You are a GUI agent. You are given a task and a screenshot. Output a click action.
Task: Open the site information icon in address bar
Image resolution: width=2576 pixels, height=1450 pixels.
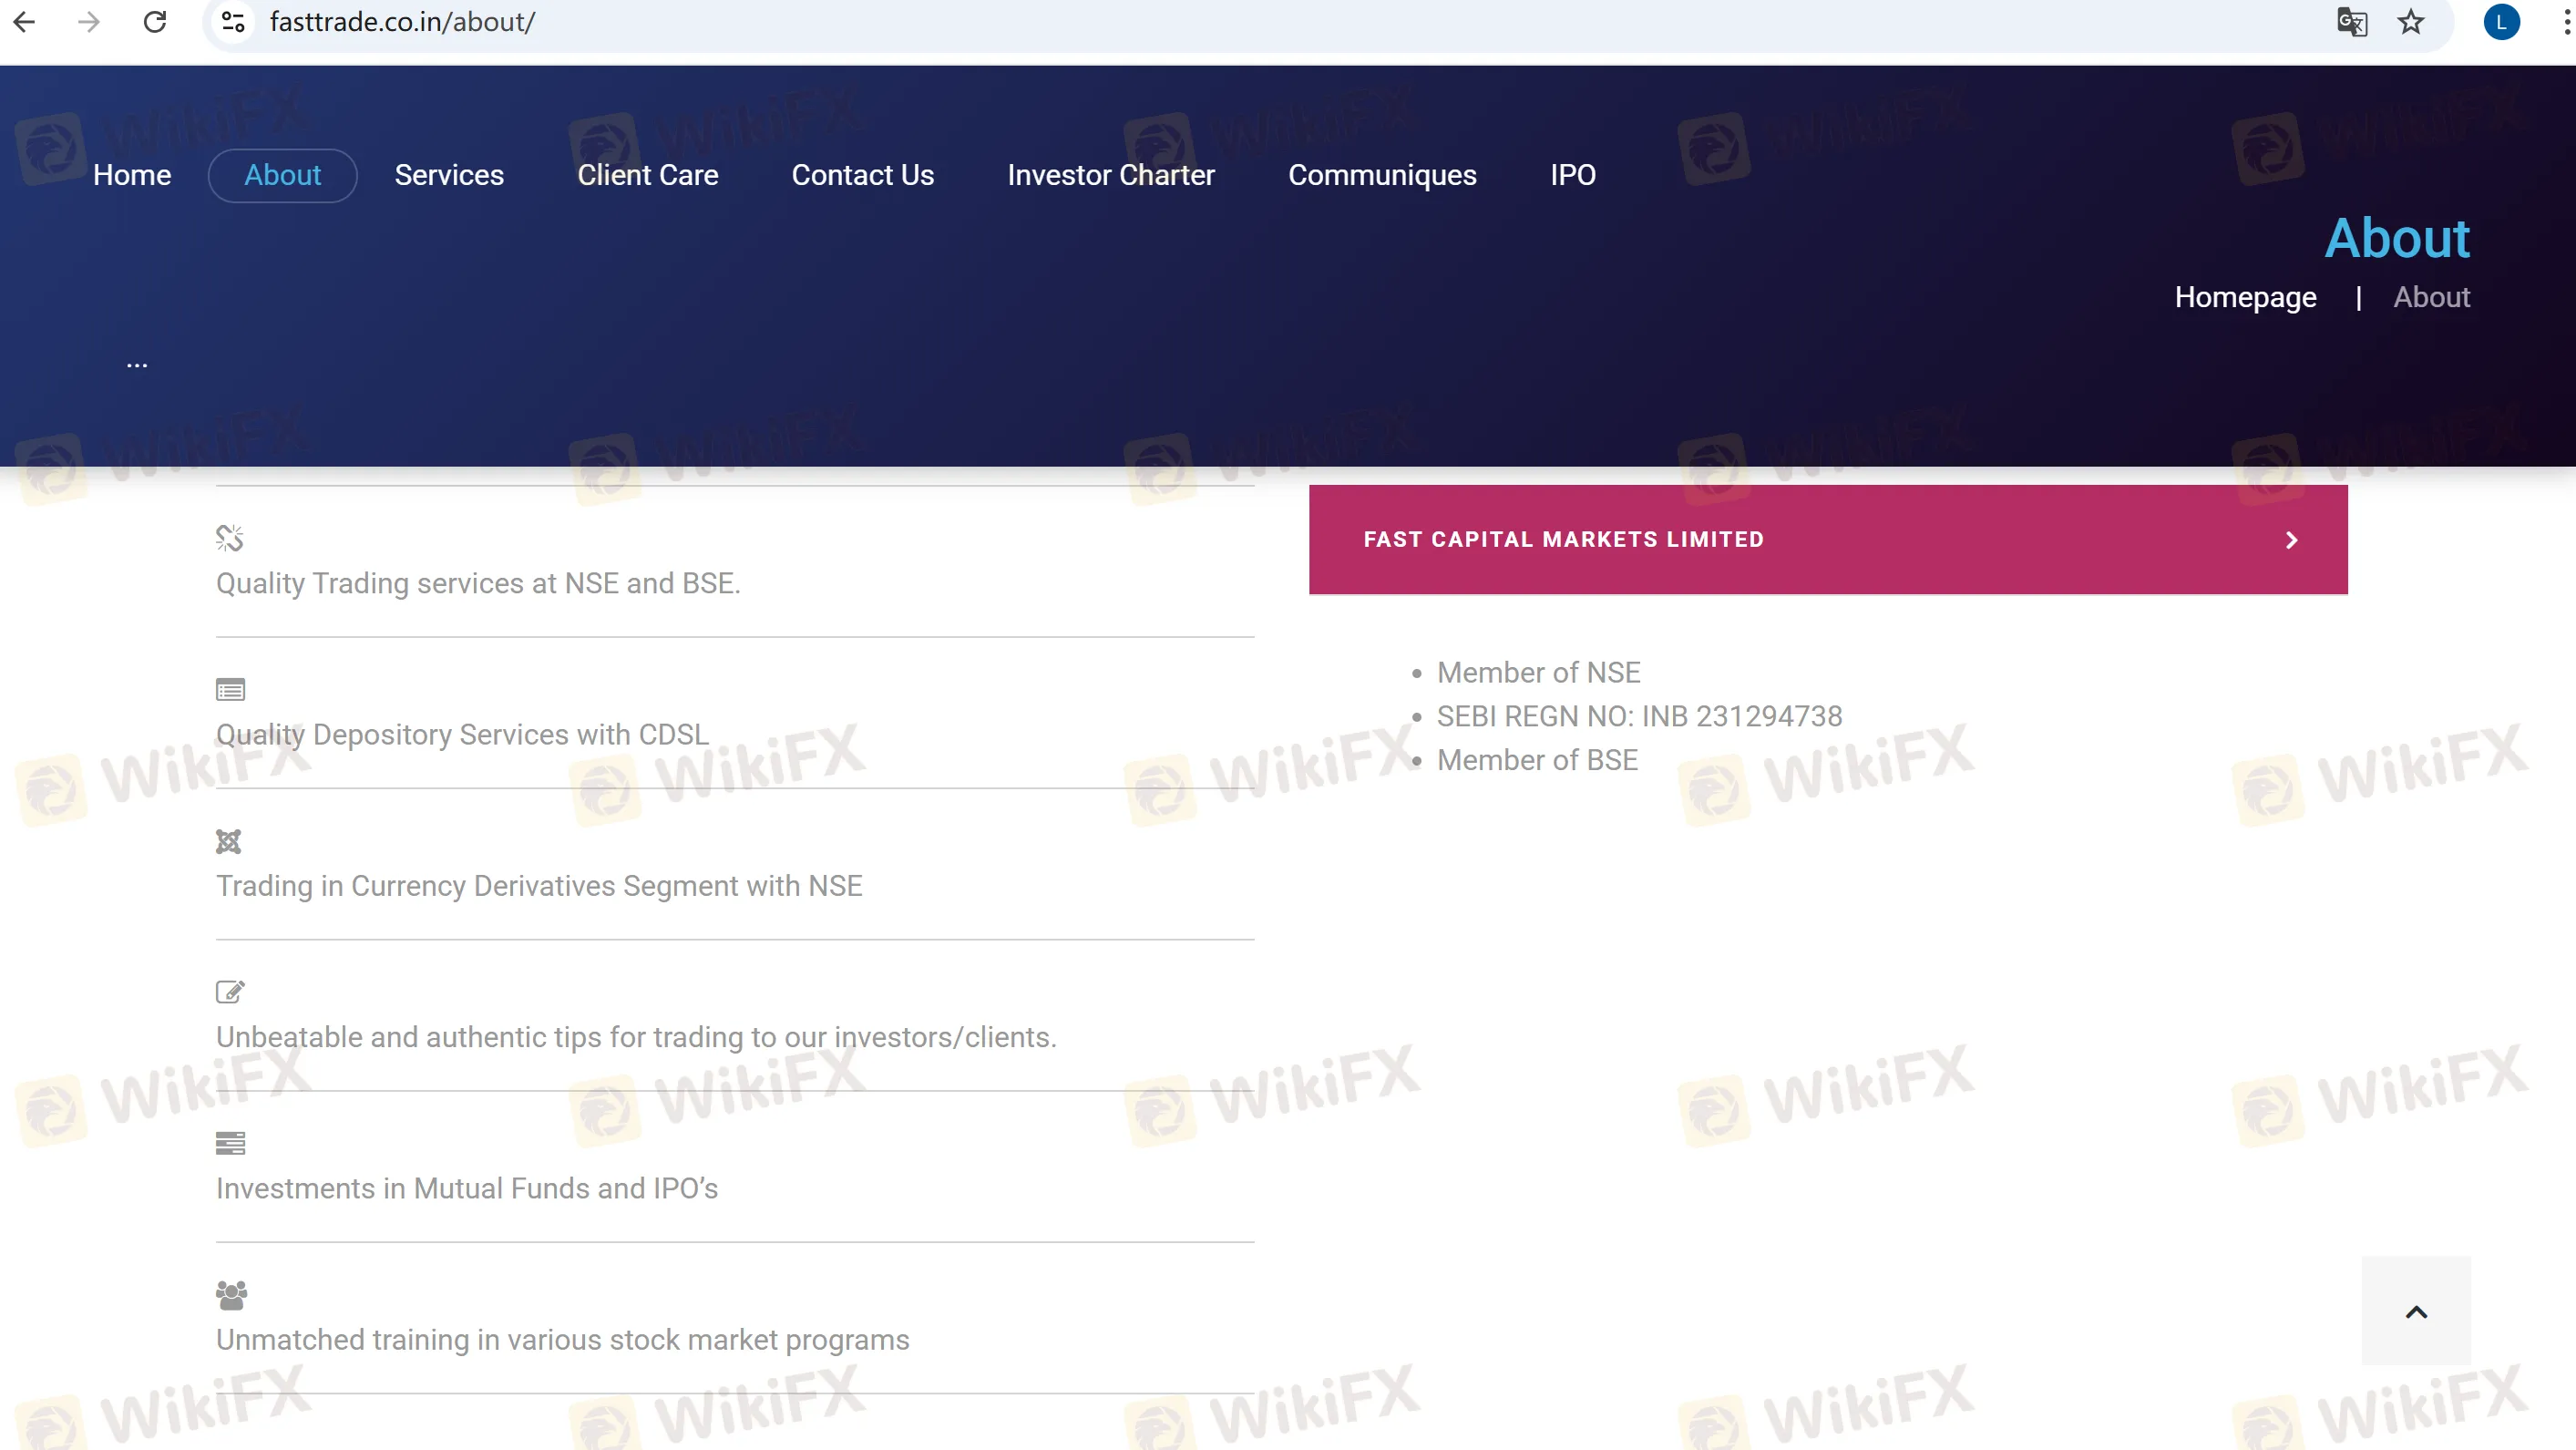[x=233, y=22]
